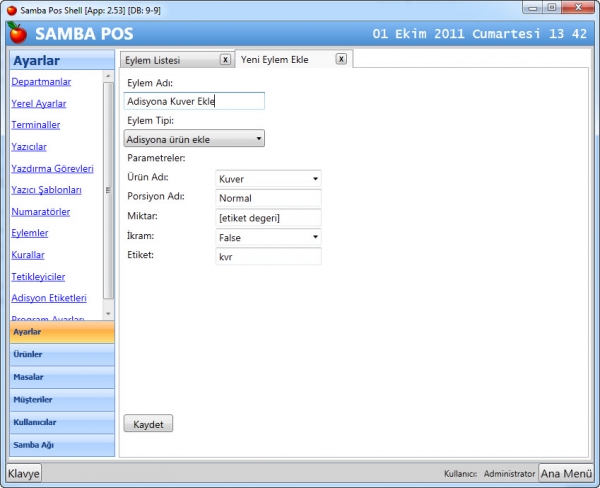Click the Kaydet button
Image resolution: width=600 pixels, height=488 pixels.
point(148,424)
